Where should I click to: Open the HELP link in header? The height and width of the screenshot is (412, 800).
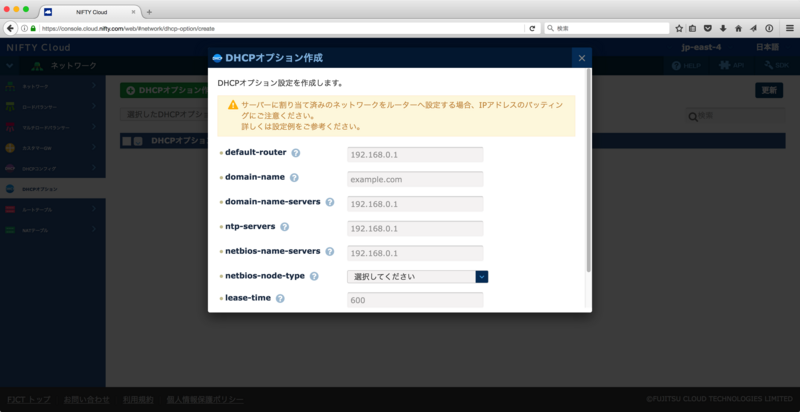tap(686, 66)
